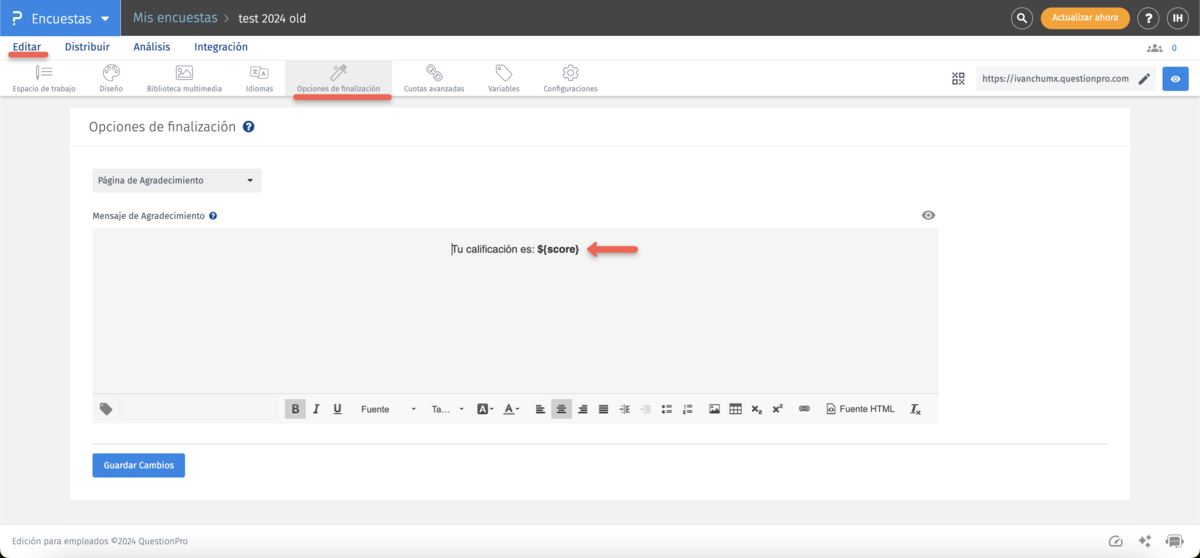Image resolution: width=1200 pixels, height=558 pixels.
Task: Open text background color dropdown
Action: click(x=485, y=409)
